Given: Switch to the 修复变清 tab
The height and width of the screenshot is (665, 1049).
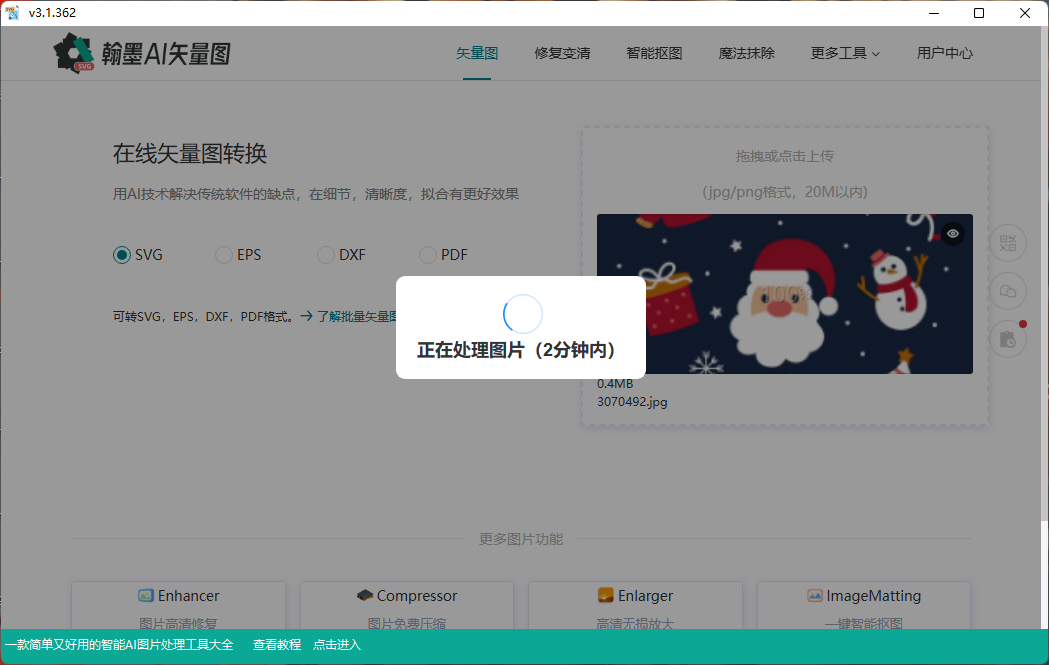Looking at the screenshot, I should click(562, 53).
